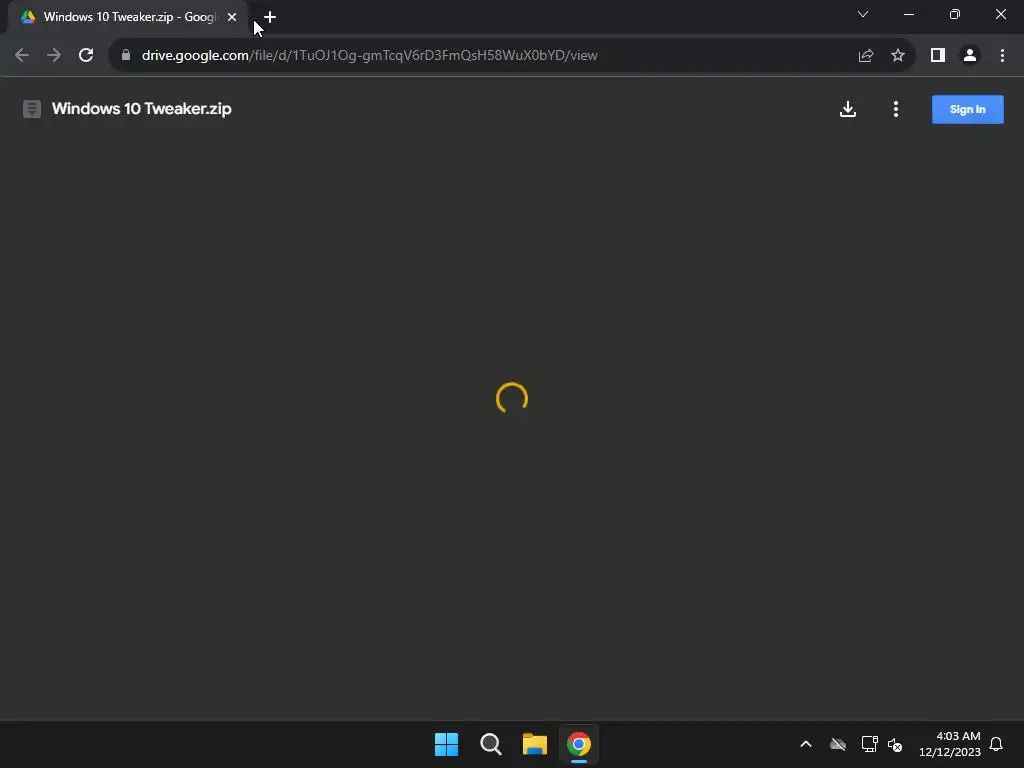The height and width of the screenshot is (768, 1024).
Task: Open clock showing 4:03 AM
Action: click(950, 744)
